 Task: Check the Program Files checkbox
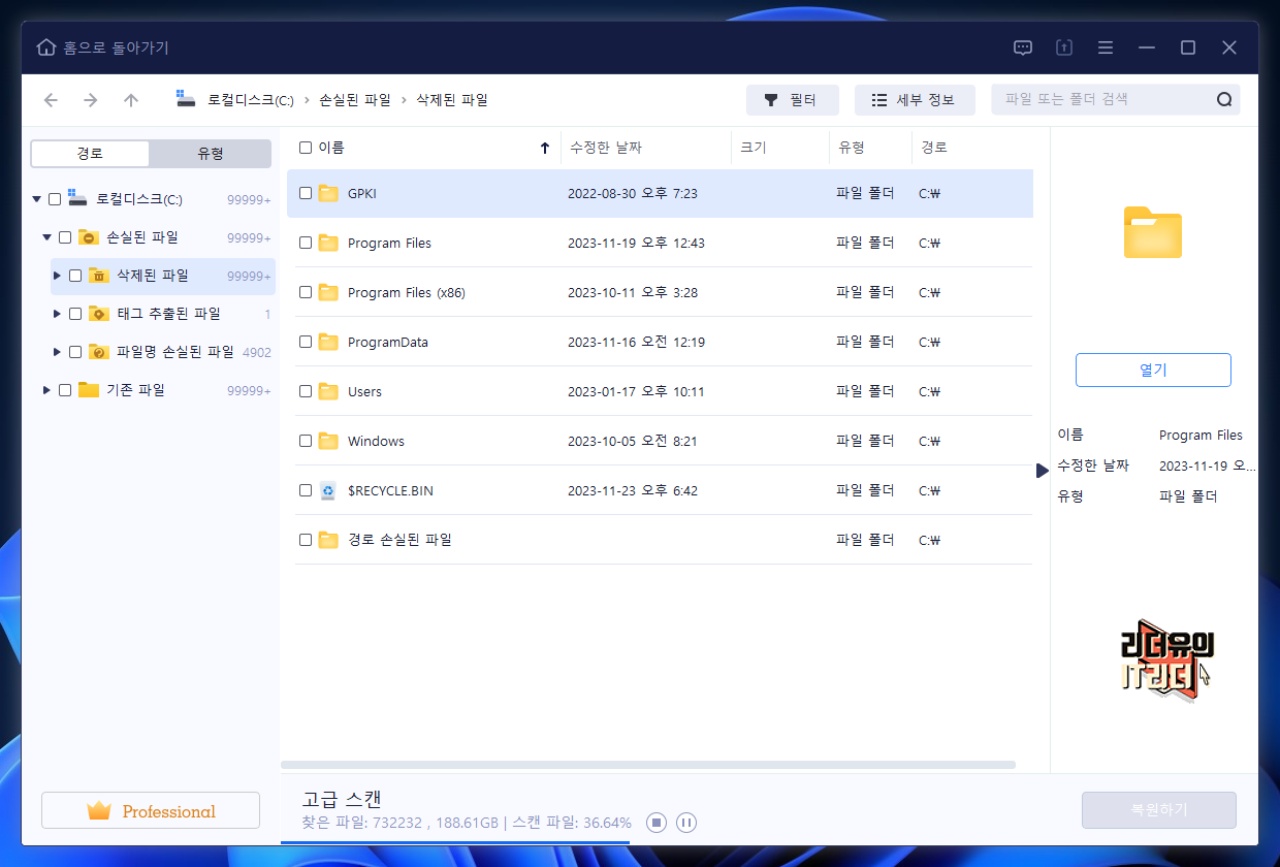click(306, 243)
